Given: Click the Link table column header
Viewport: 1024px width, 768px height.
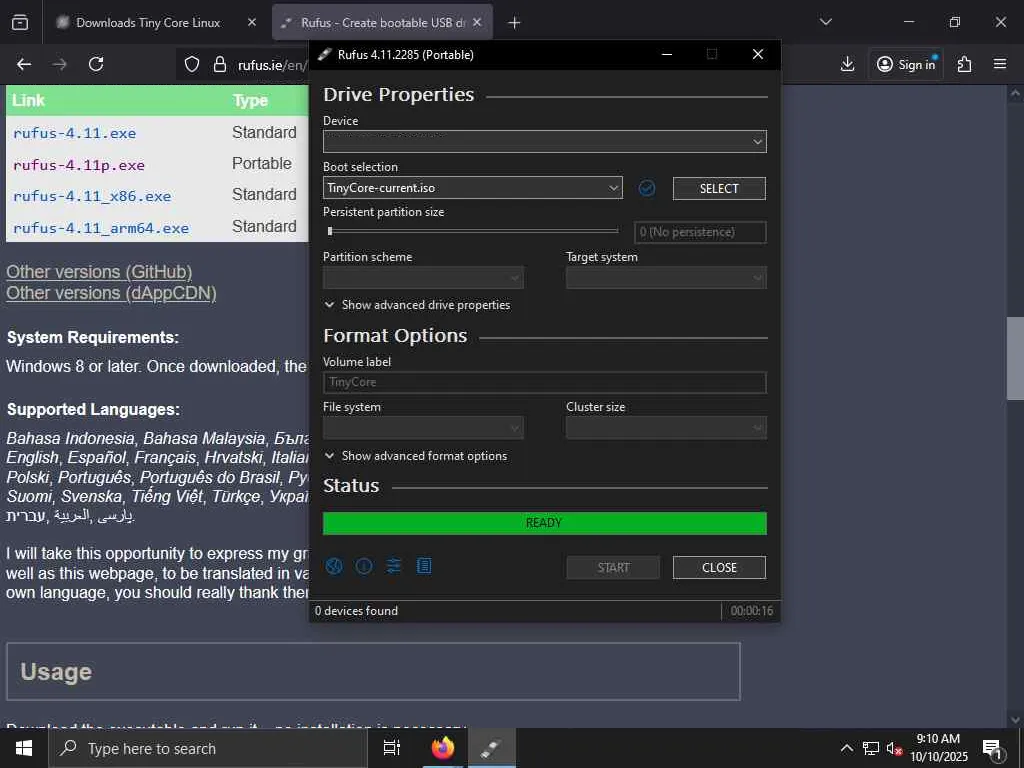Looking at the screenshot, I should 28,101.
